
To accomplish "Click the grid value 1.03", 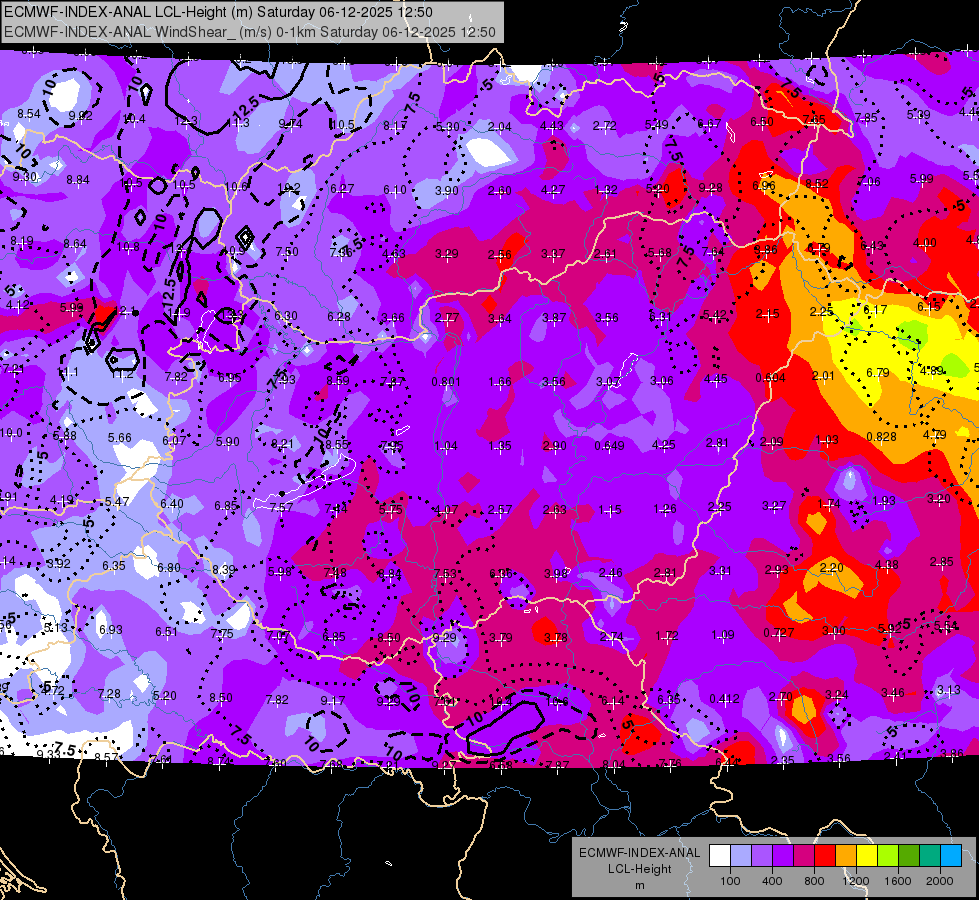I will coord(827,440).
